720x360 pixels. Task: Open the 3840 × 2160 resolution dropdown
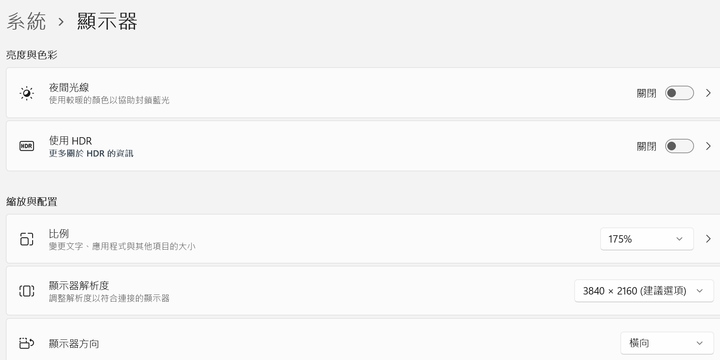coord(644,291)
